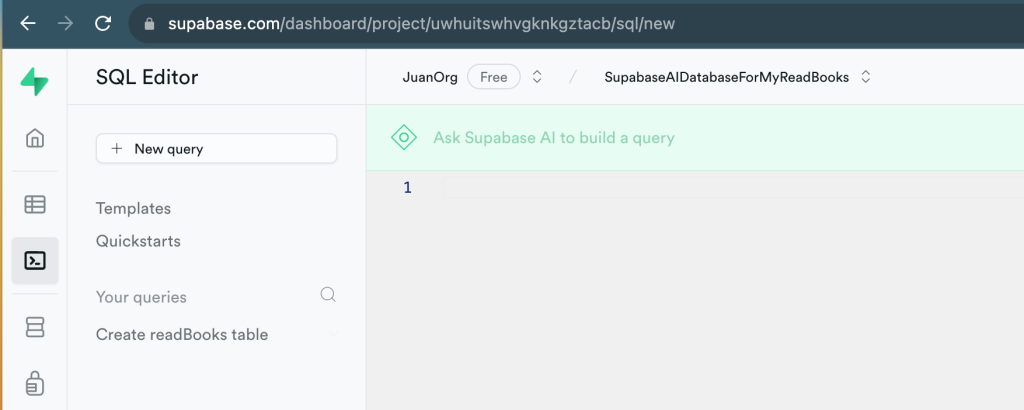Click line 1 in the SQL editor
The height and width of the screenshot is (410, 1024).
coord(733,188)
